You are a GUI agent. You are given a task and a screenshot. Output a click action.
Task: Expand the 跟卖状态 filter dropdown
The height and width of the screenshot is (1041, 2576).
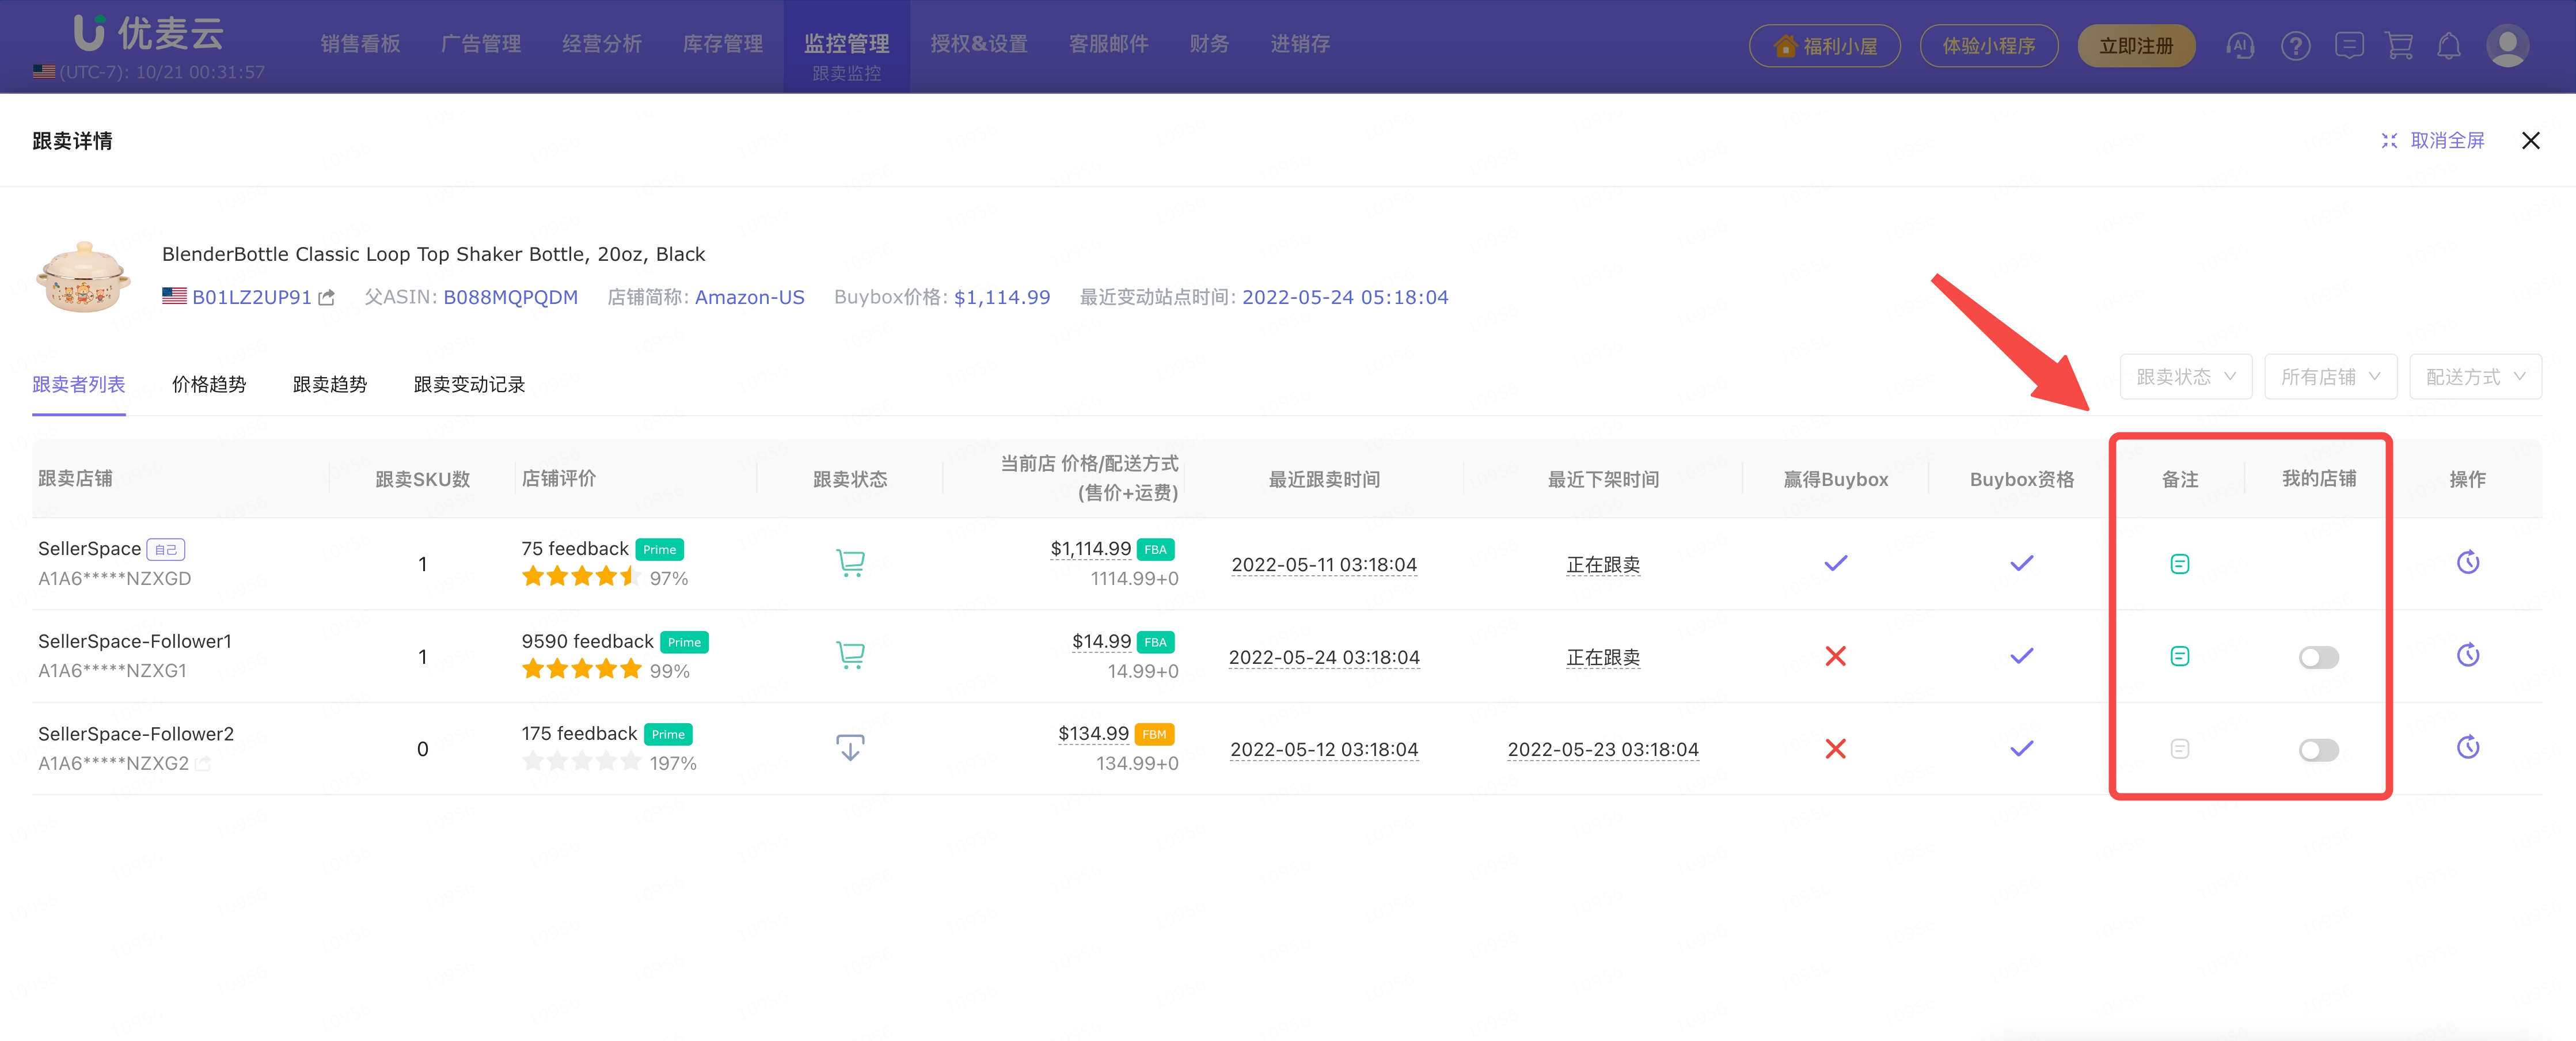click(2185, 377)
